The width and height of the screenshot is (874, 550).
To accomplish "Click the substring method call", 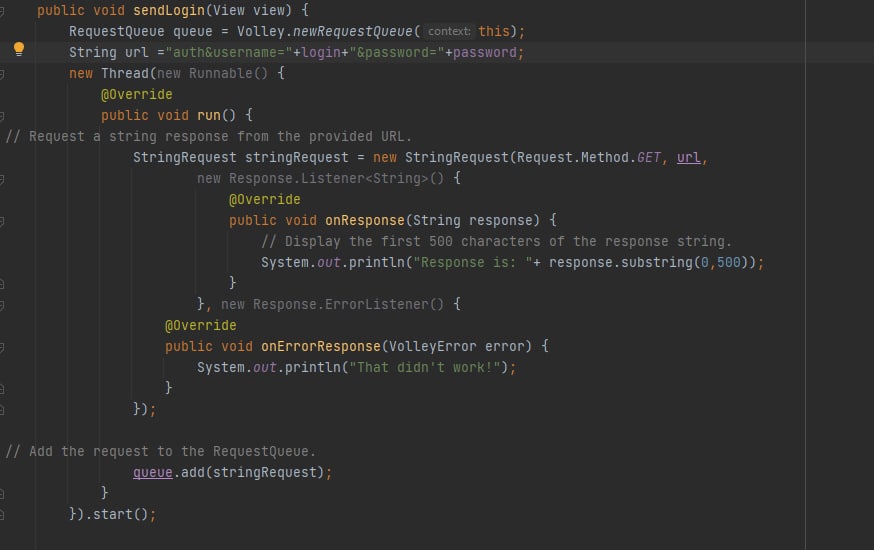I will pos(657,262).
